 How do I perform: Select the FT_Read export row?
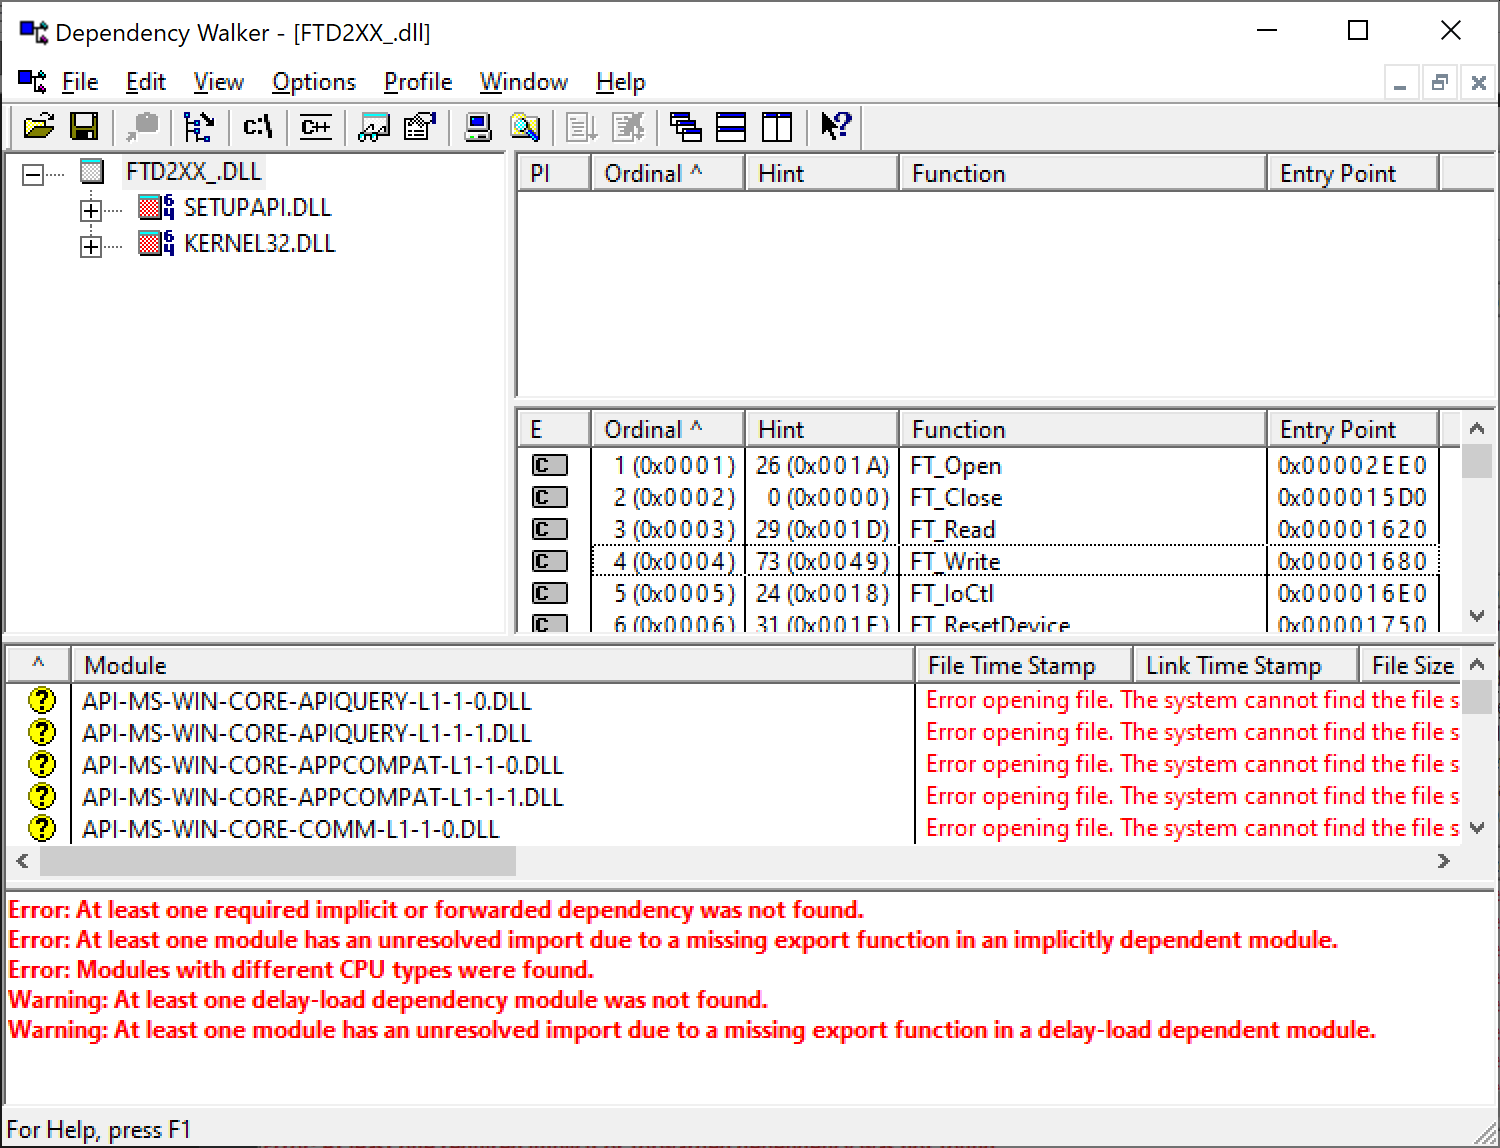[x=979, y=529]
